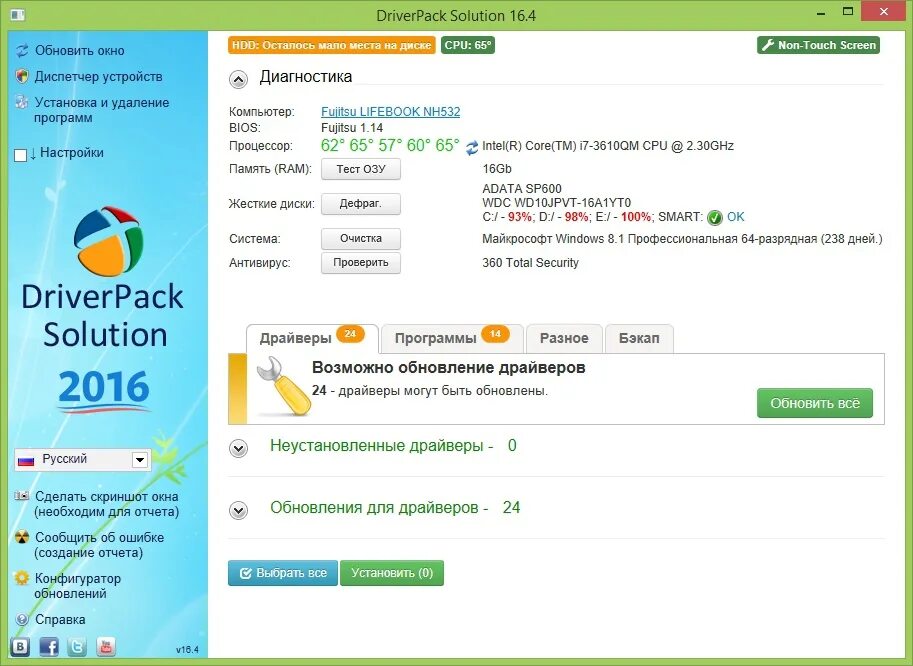The image size is (913, 666).
Task: Click the HDD low disk space warning badge
Action: click(x=331, y=45)
